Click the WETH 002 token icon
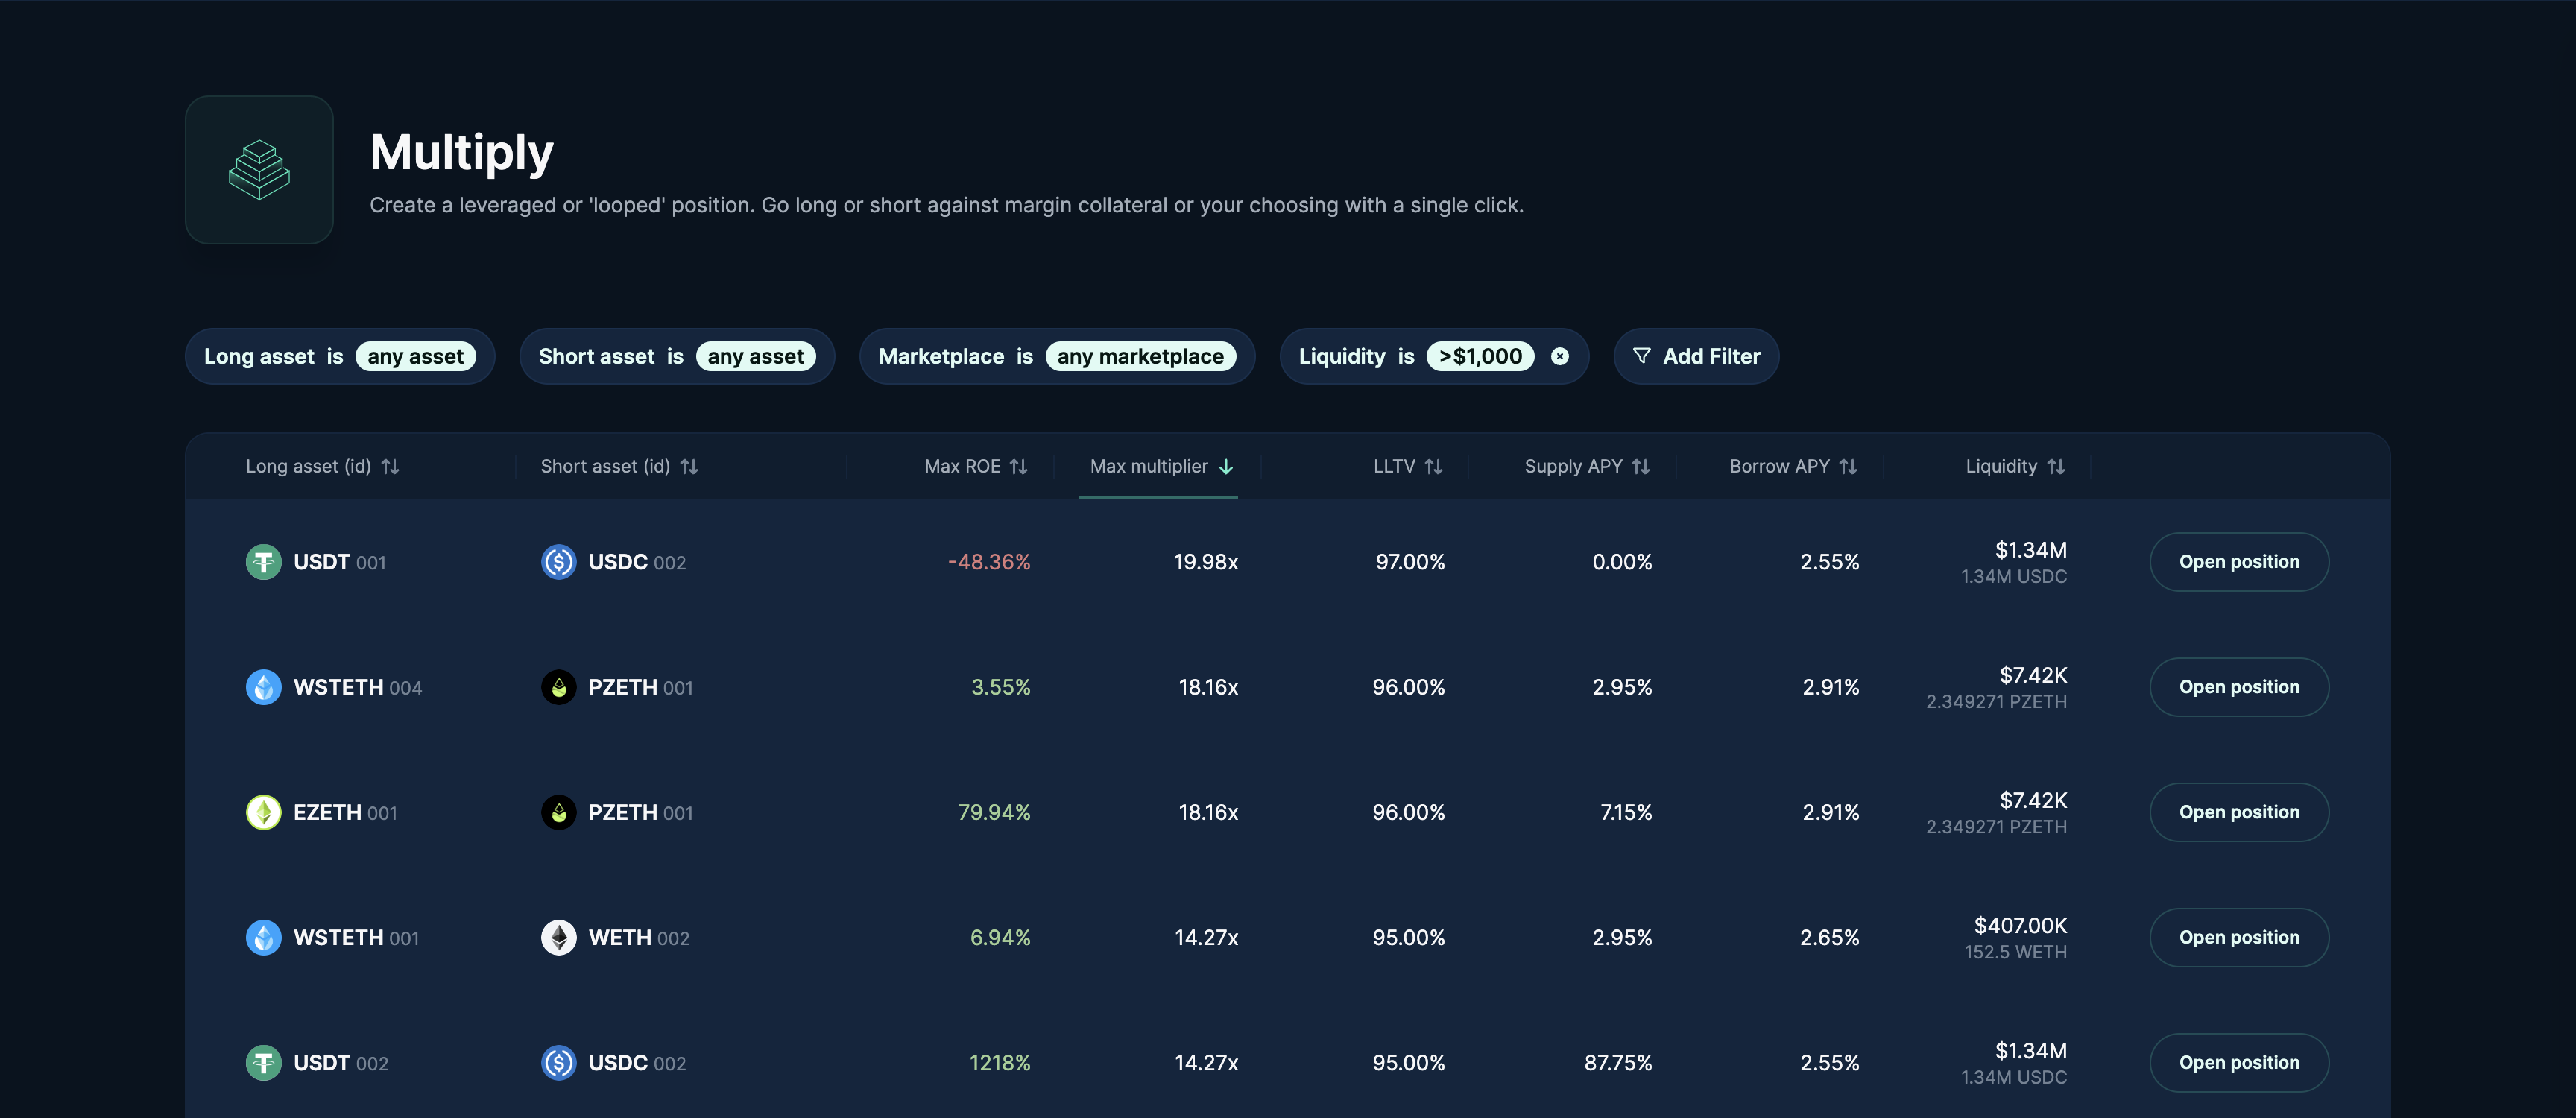The image size is (2576, 1118). [559, 937]
